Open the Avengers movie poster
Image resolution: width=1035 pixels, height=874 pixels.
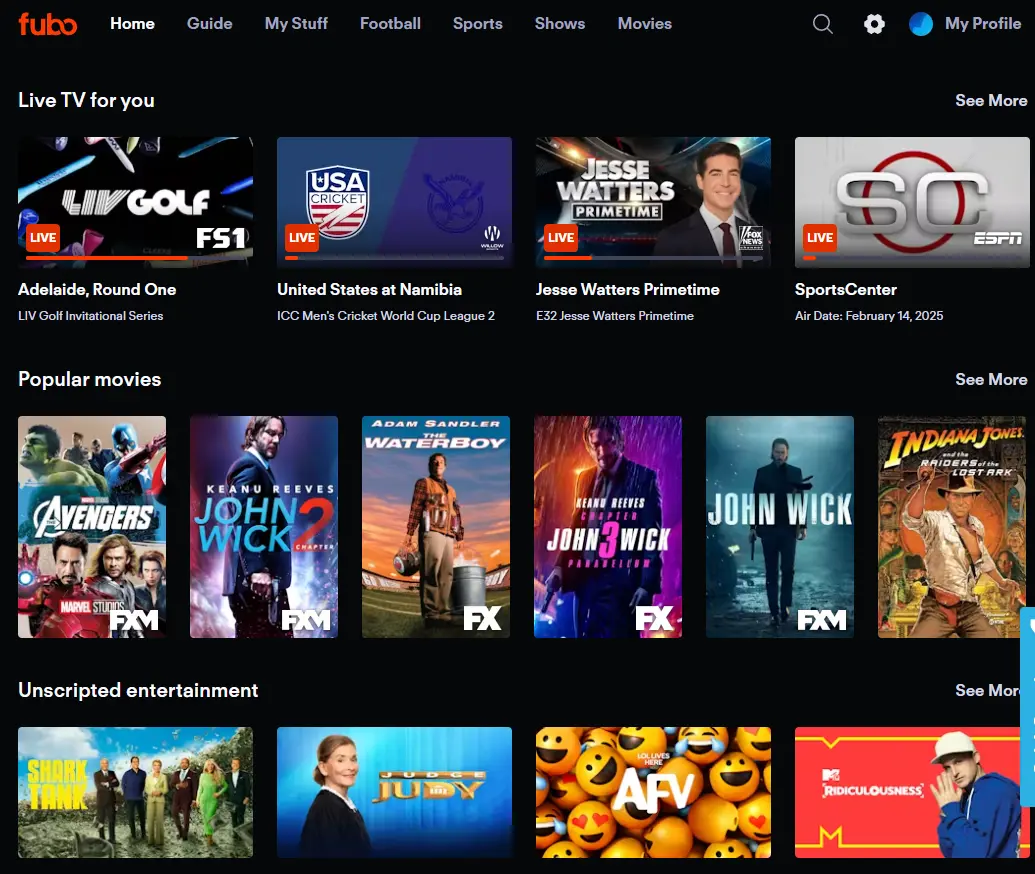(92, 527)
